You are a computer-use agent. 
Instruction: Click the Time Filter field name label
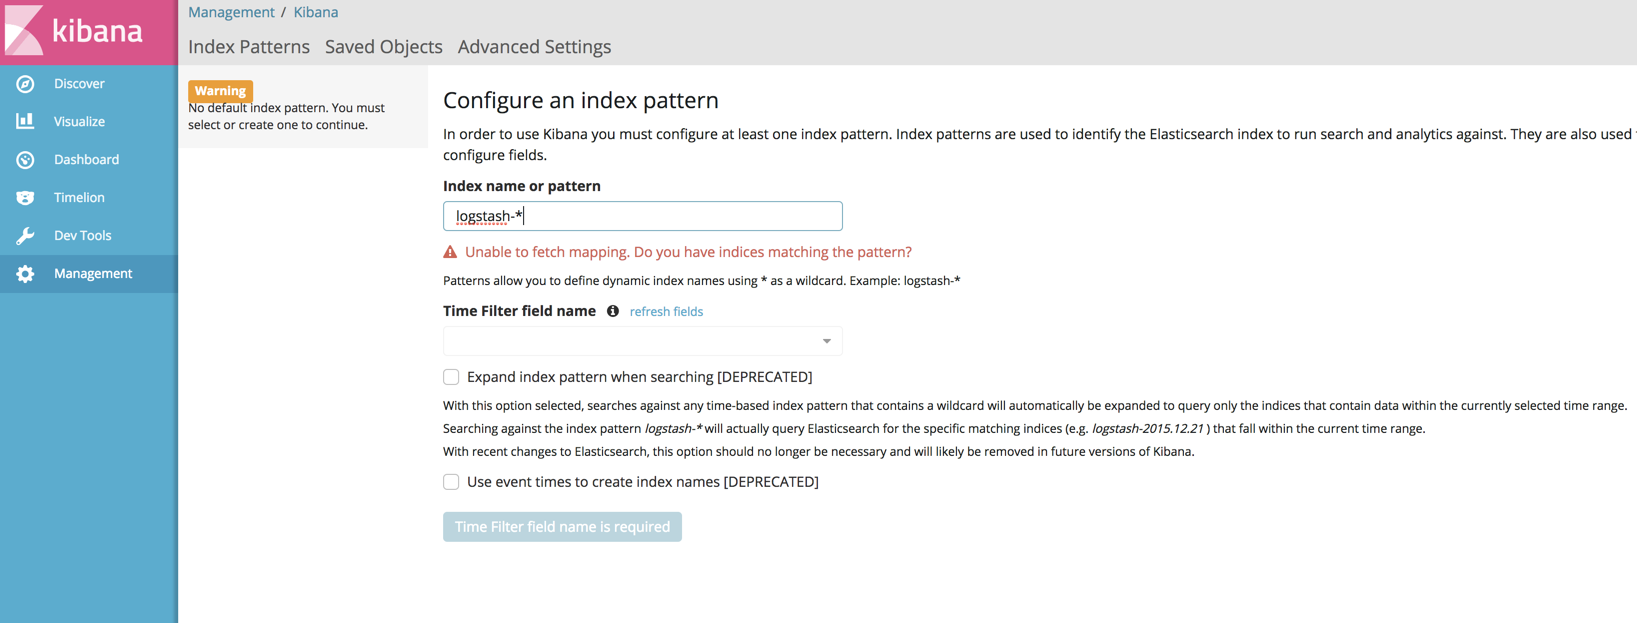pyautogui.click(x=519, y=311)
